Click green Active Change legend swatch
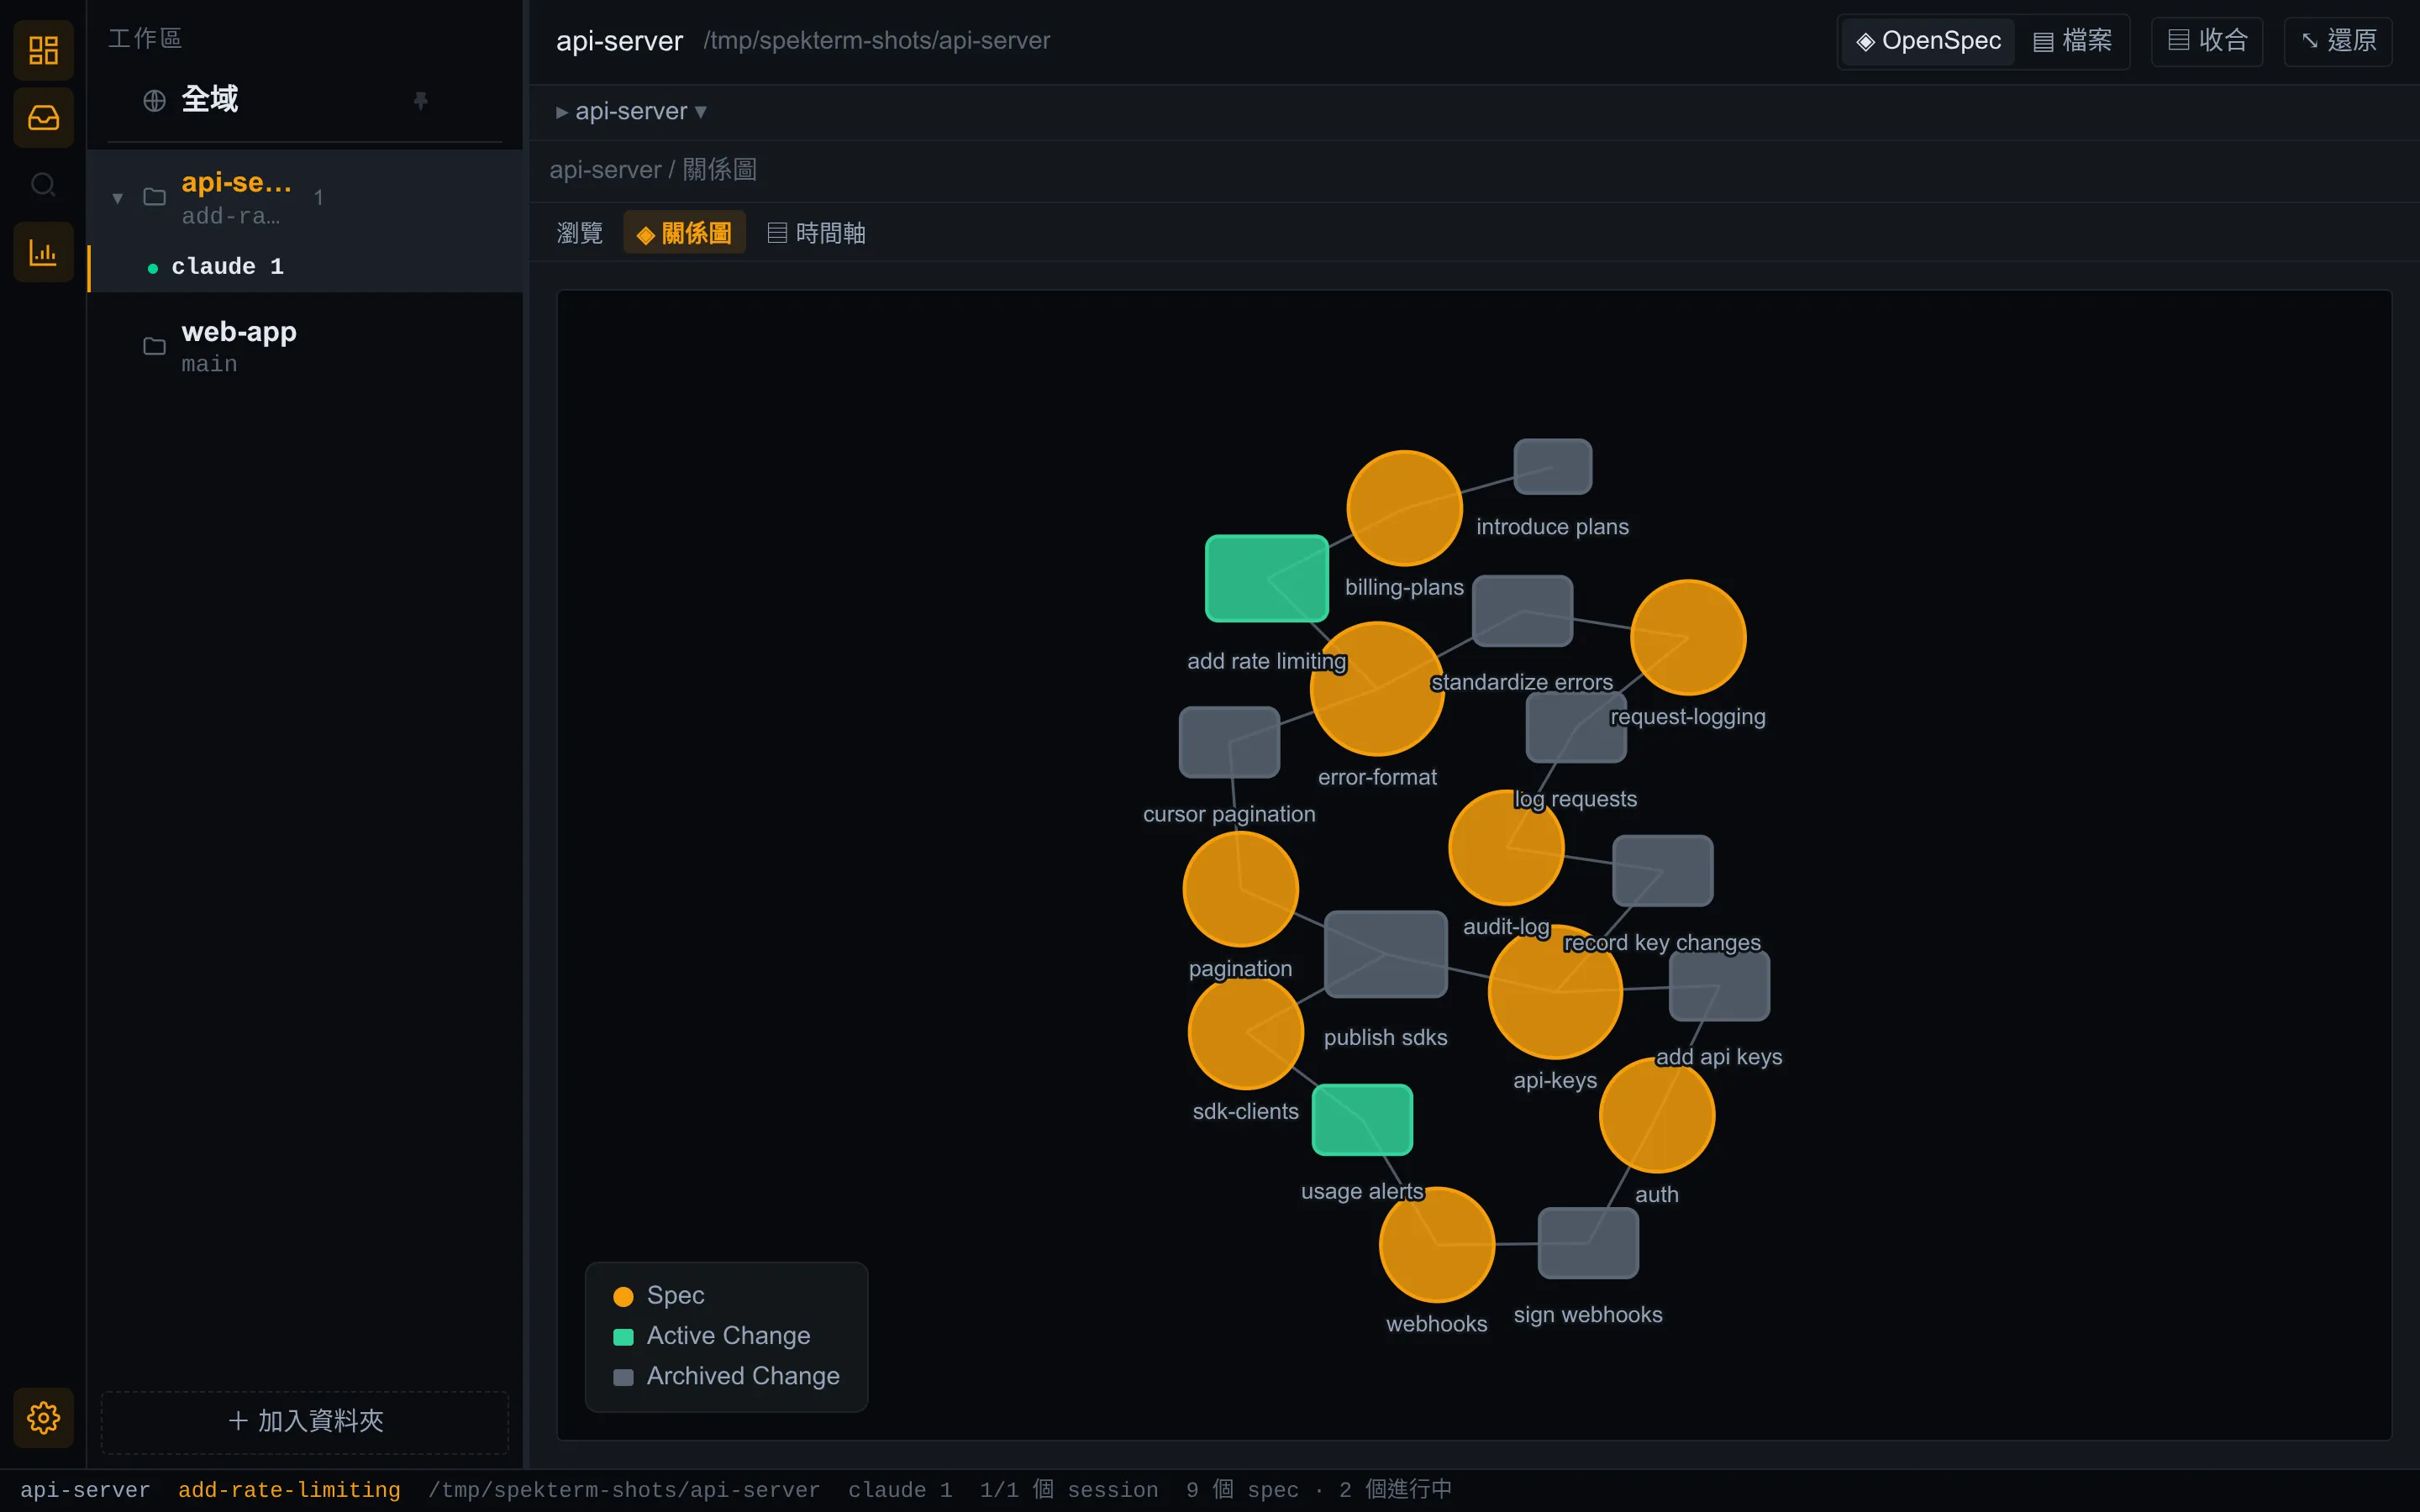2420x1512 pixels. [x=623, y=1337]
